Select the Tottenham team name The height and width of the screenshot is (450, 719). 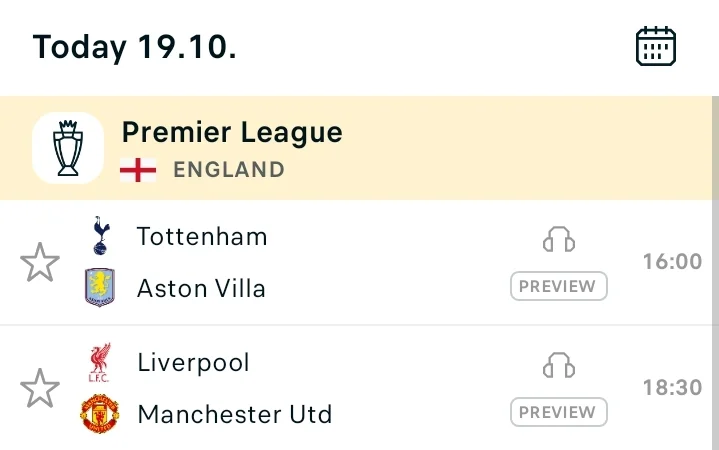coord(202,236)
